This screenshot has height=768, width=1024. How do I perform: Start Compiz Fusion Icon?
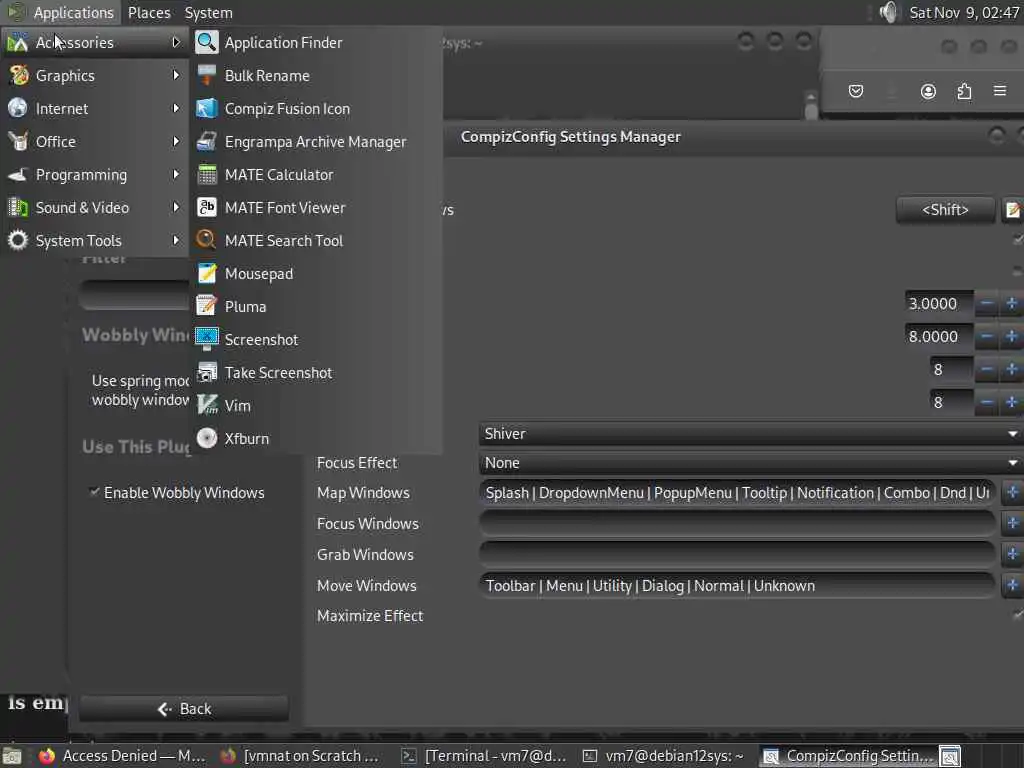tap(316, 108)
